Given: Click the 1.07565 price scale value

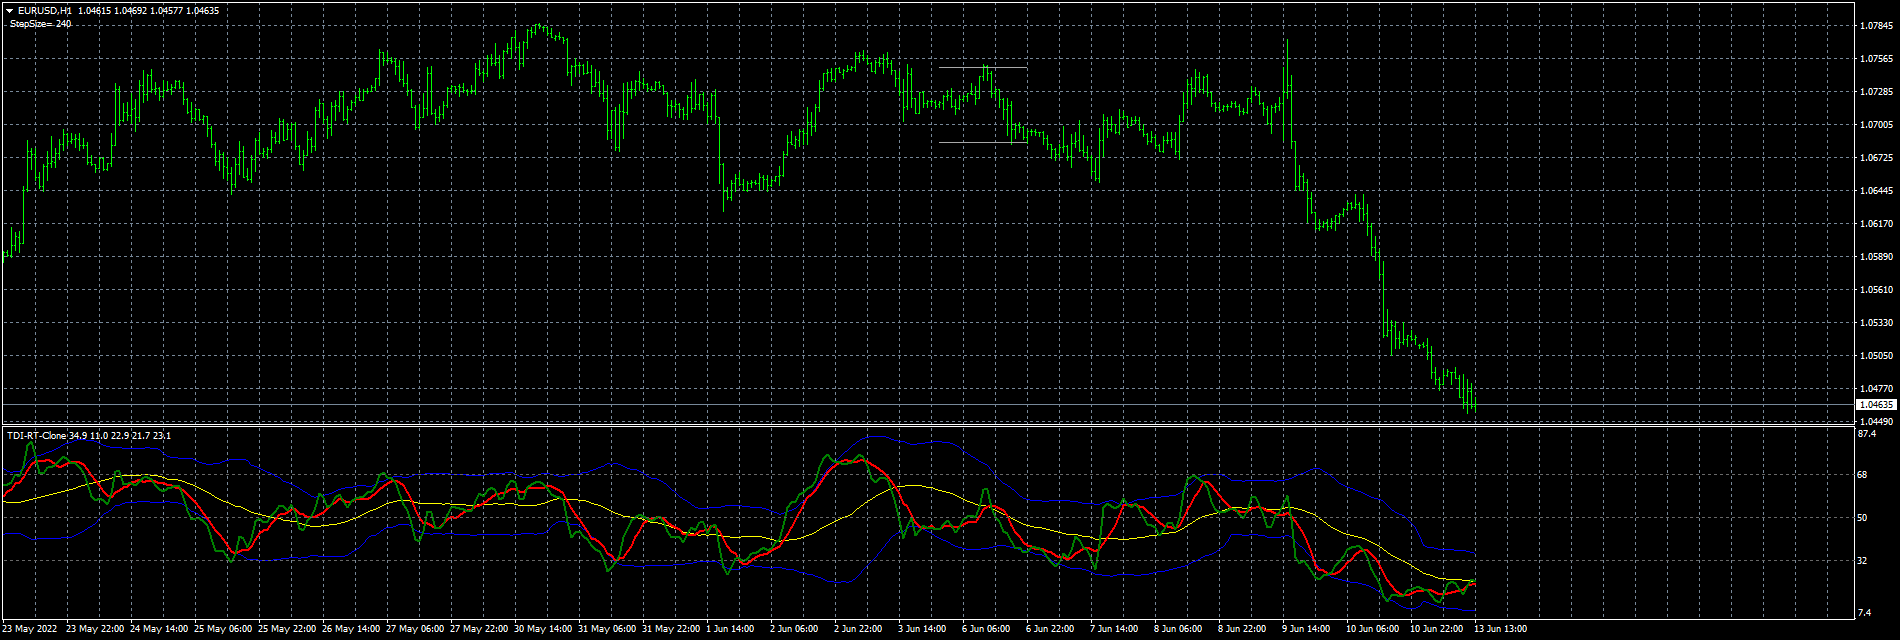Looking at the screenshot, I should tap(1877, 59).
